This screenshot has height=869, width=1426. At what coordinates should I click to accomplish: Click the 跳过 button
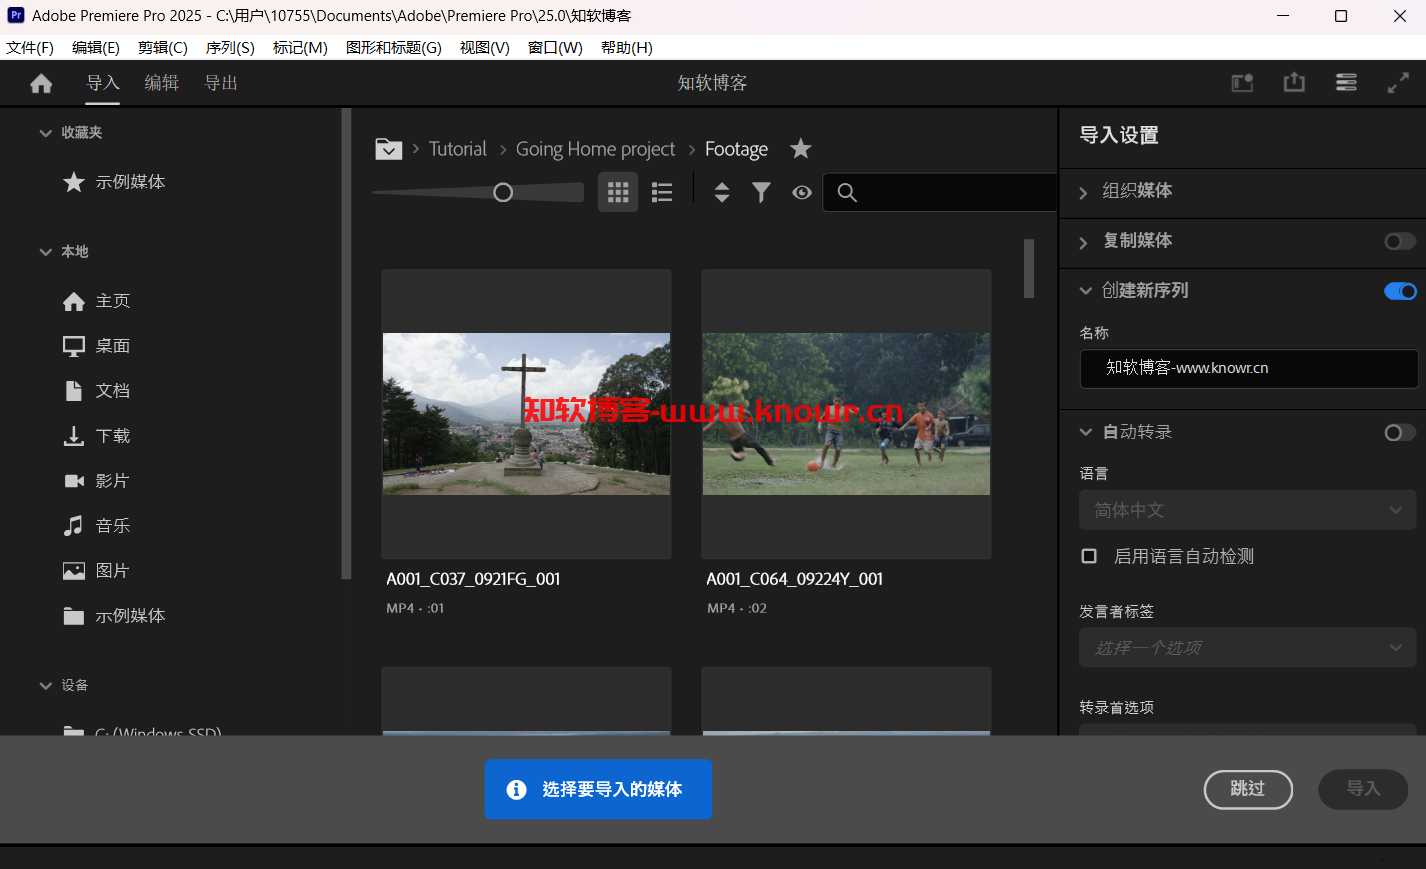pos(1248,789)
